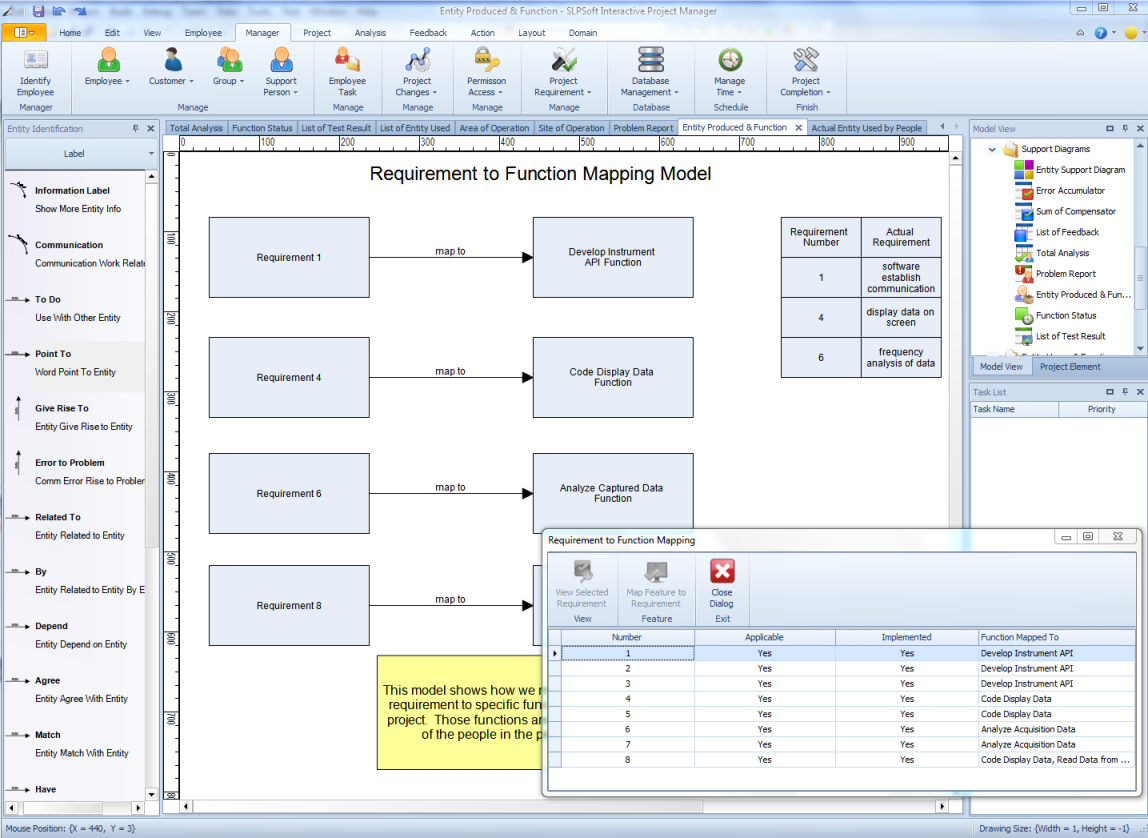The height and width of the screenshot is (838, 1148).
Task: Open the Group ribbon button
Action: 228,67
